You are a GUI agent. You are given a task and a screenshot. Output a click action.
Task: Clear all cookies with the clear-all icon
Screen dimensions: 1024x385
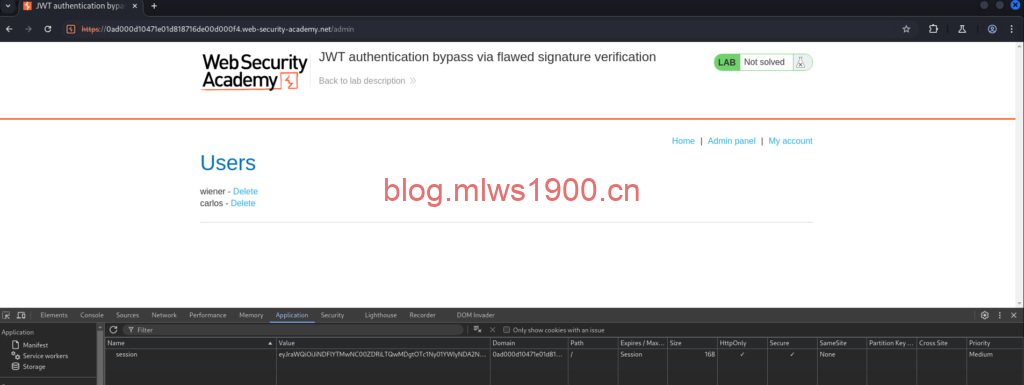click(x=477, y=330)
